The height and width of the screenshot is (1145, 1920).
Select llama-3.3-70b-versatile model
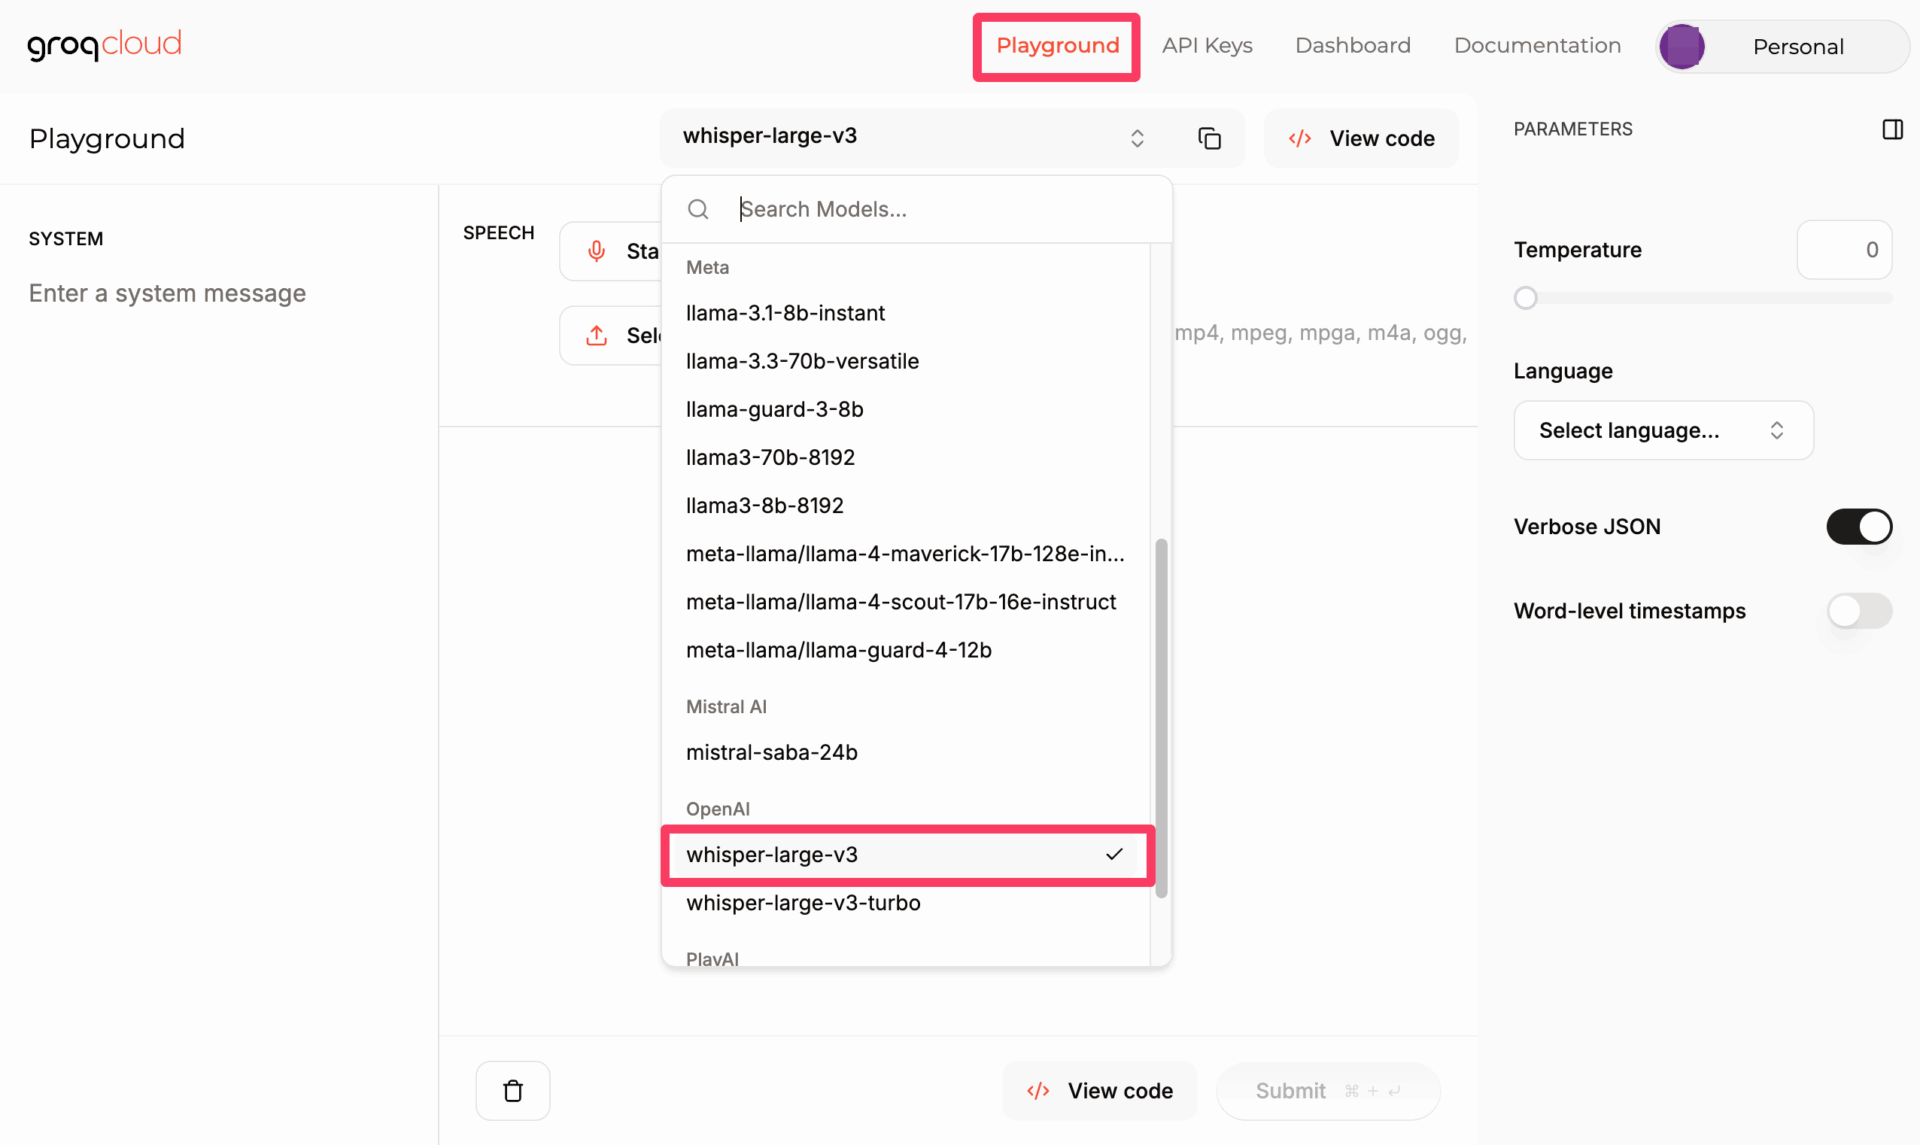[802, 361]
